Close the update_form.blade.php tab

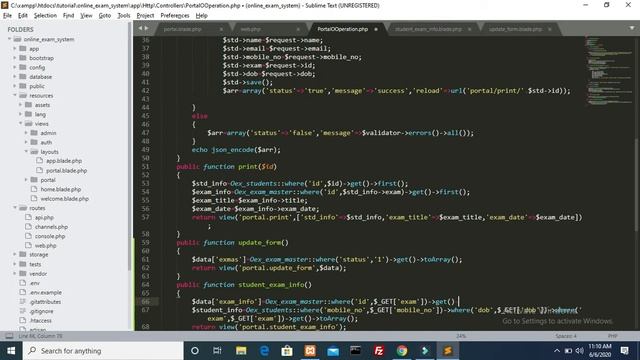[550, 29]
